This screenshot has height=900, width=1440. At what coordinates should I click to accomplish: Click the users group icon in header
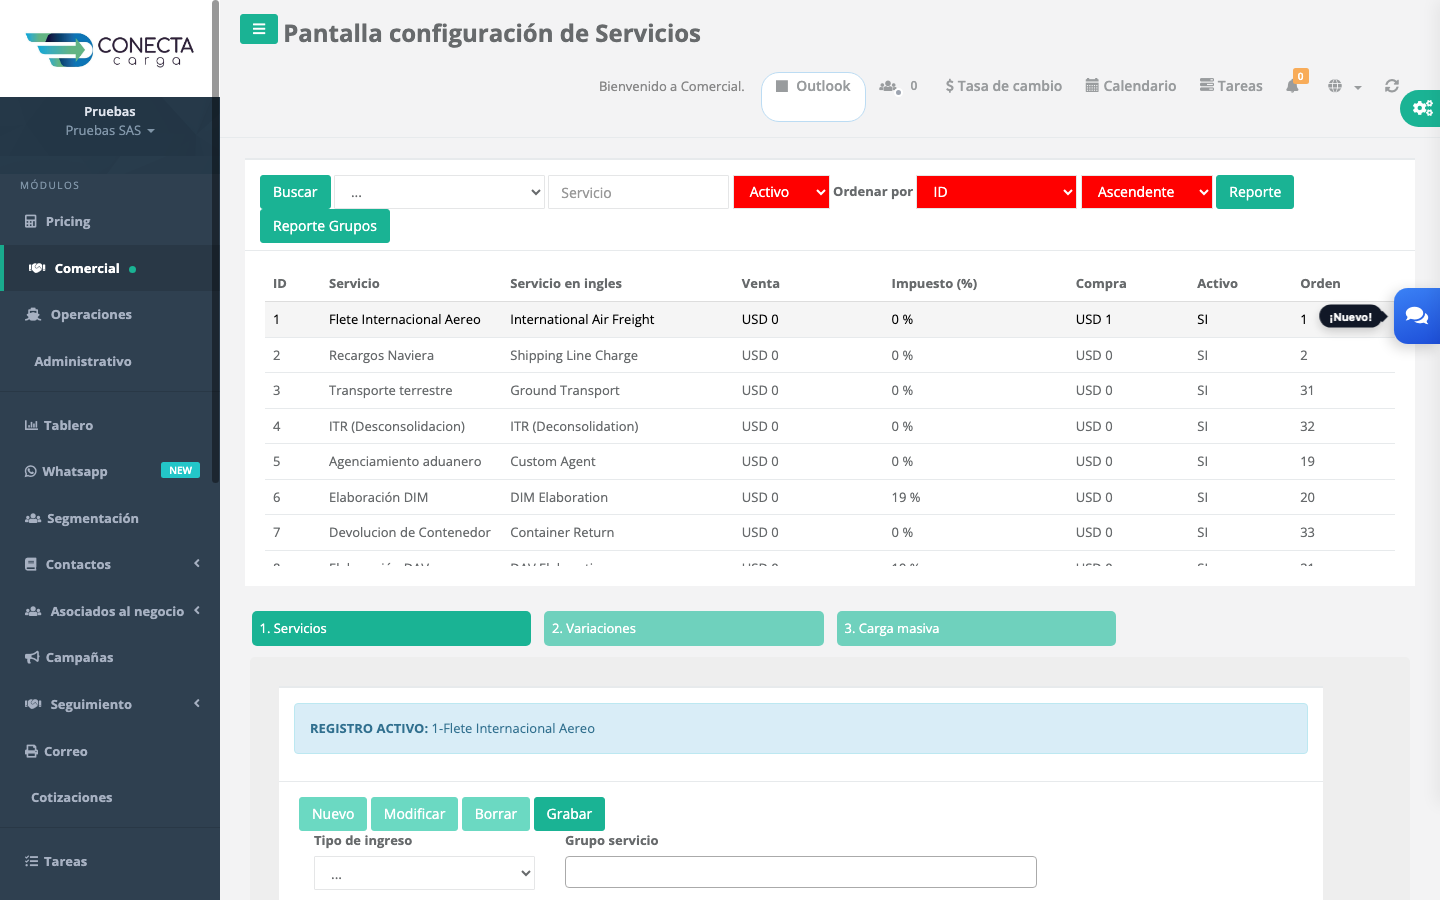point(889,86)
